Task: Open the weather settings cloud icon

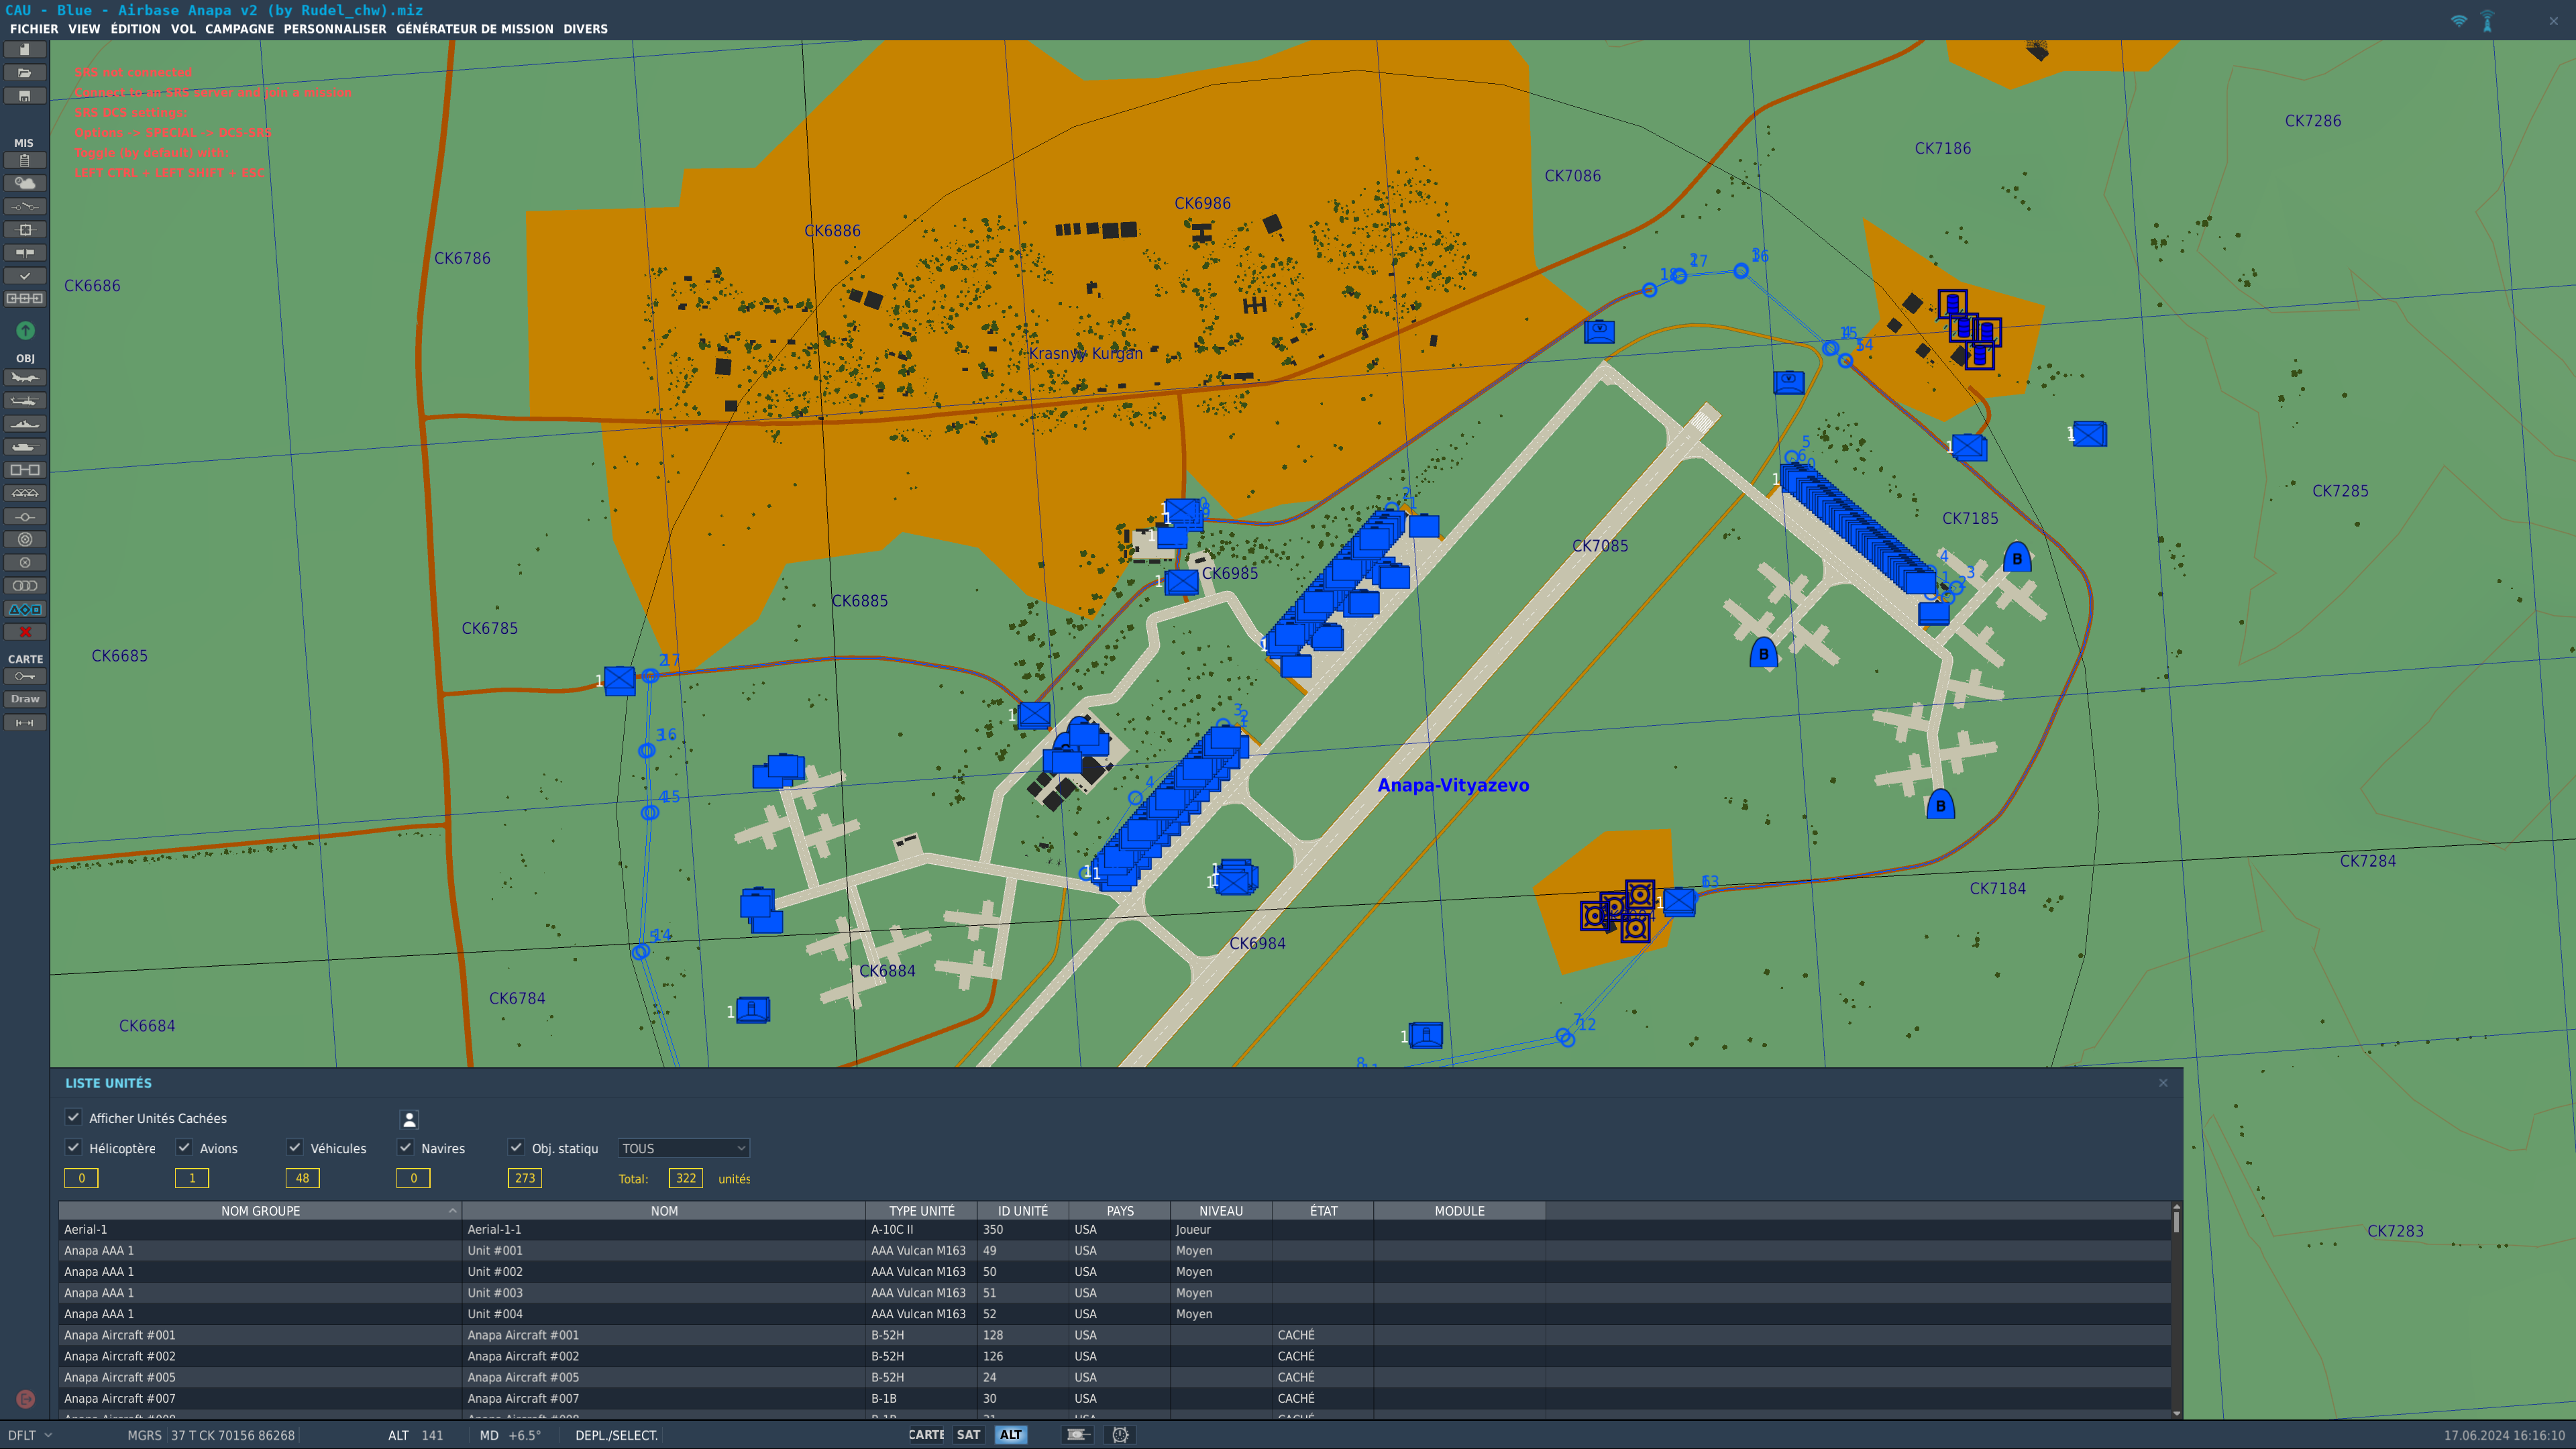Action: pyautogui.click(x=25, y=183)
